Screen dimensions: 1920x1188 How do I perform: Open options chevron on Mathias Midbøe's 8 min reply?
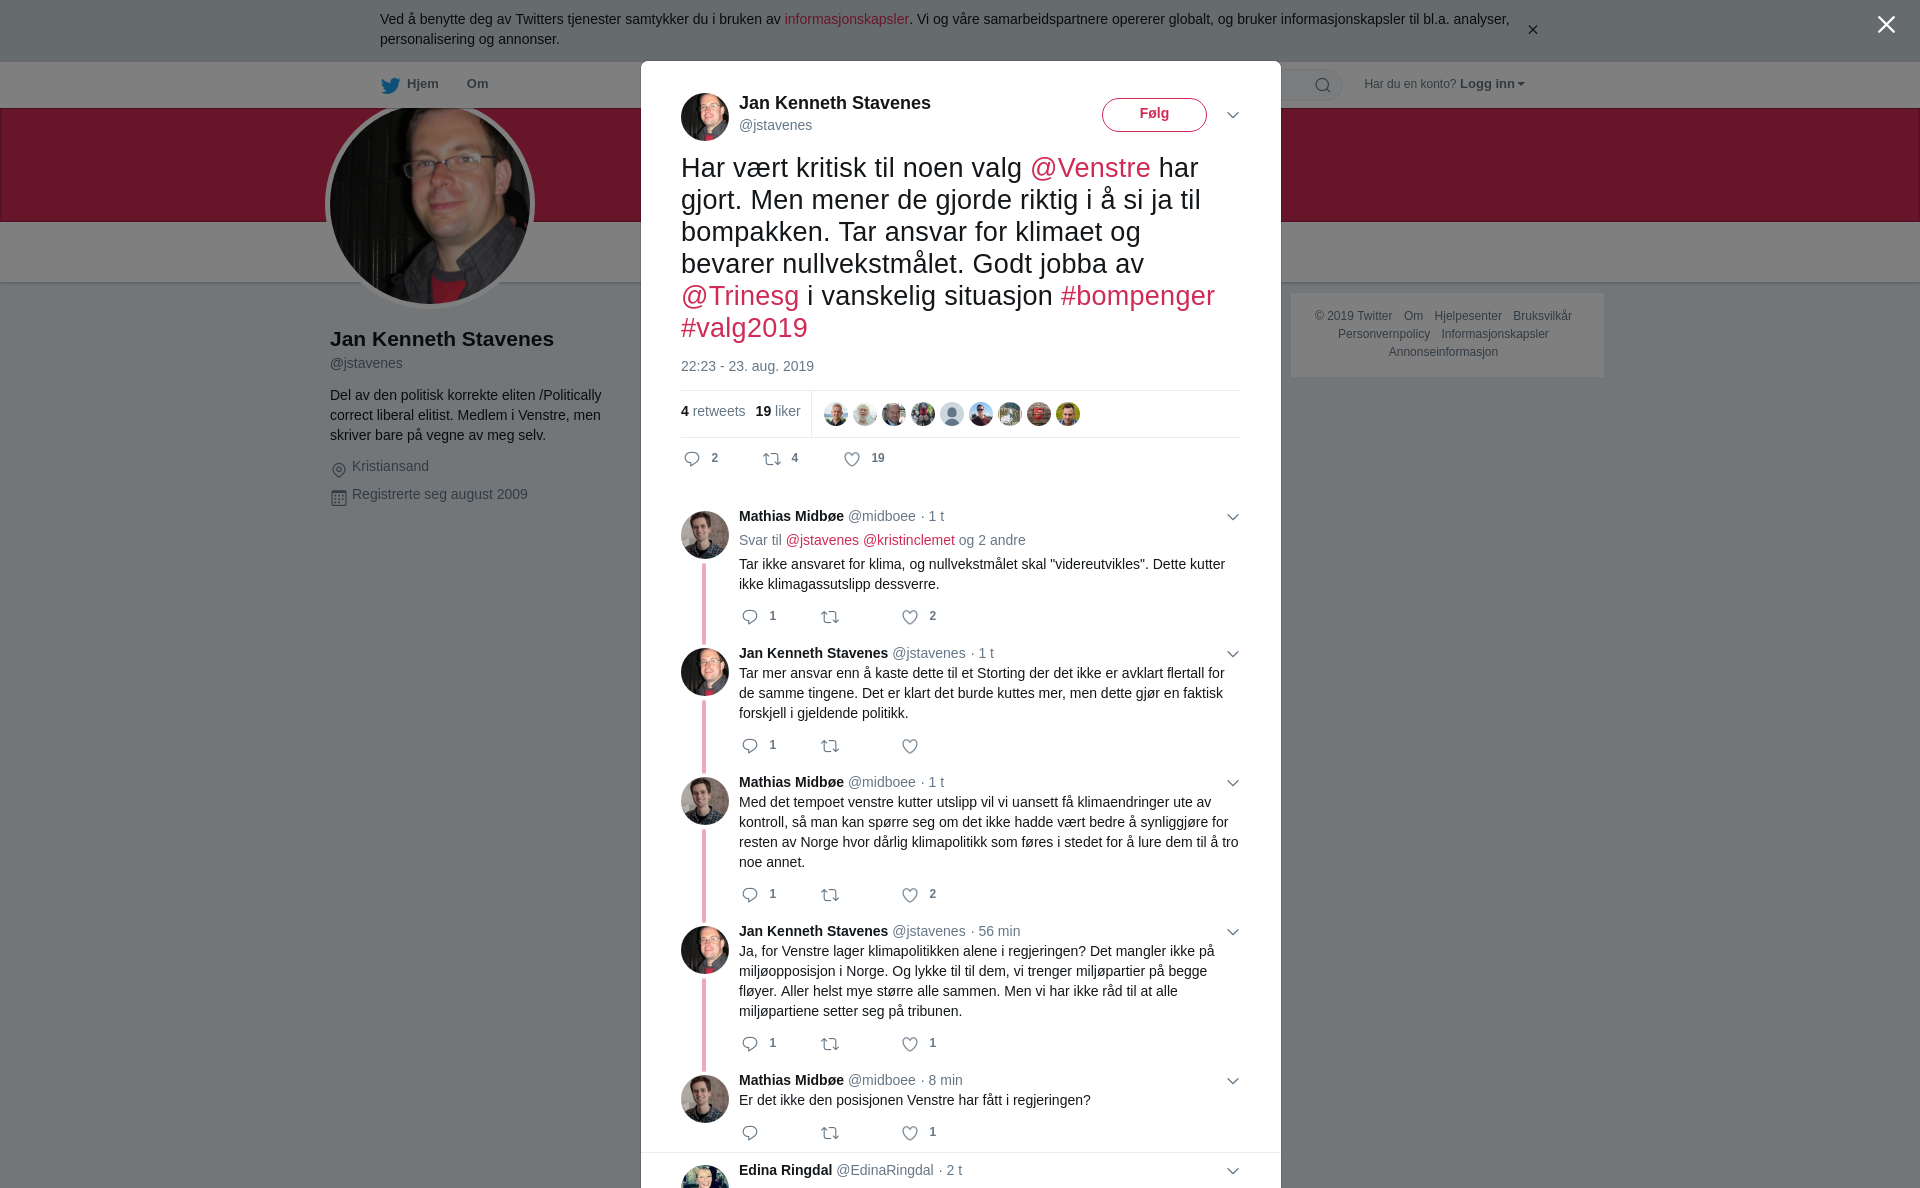tap(1233, 1081)
